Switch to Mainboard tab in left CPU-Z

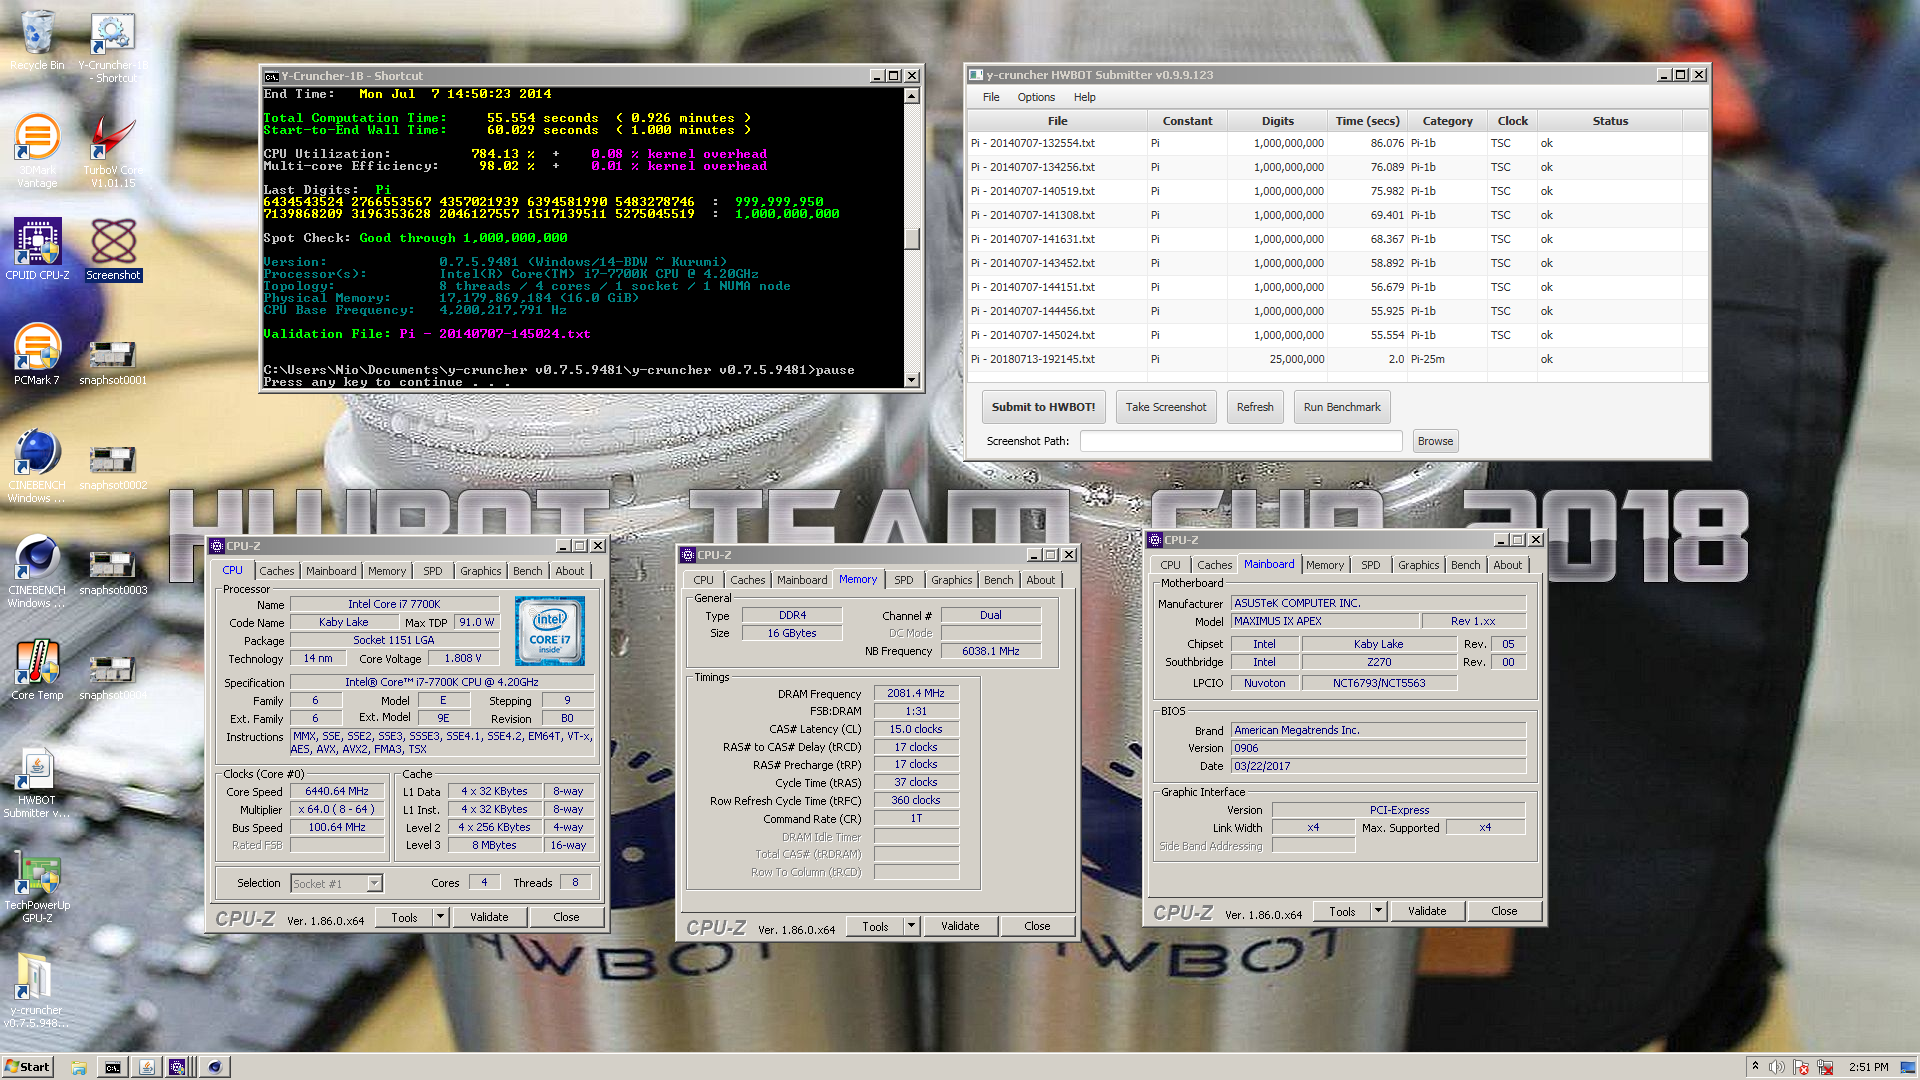pos(331,571)
